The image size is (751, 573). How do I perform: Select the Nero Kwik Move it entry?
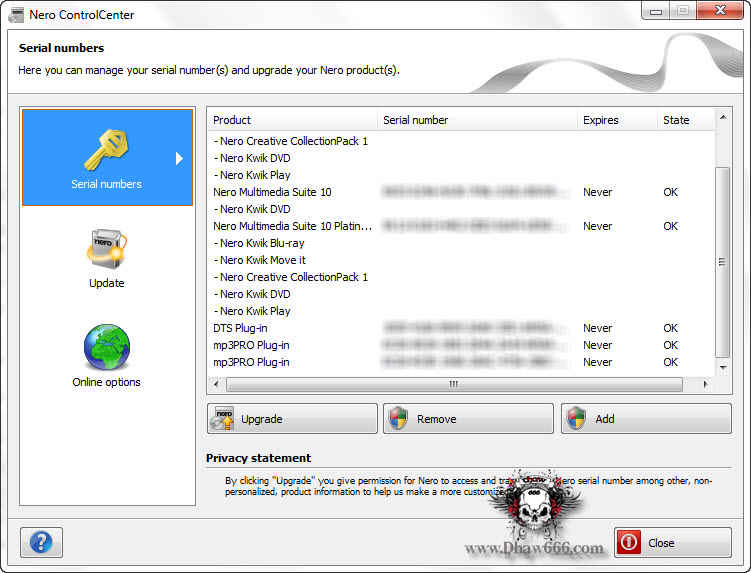260,260
